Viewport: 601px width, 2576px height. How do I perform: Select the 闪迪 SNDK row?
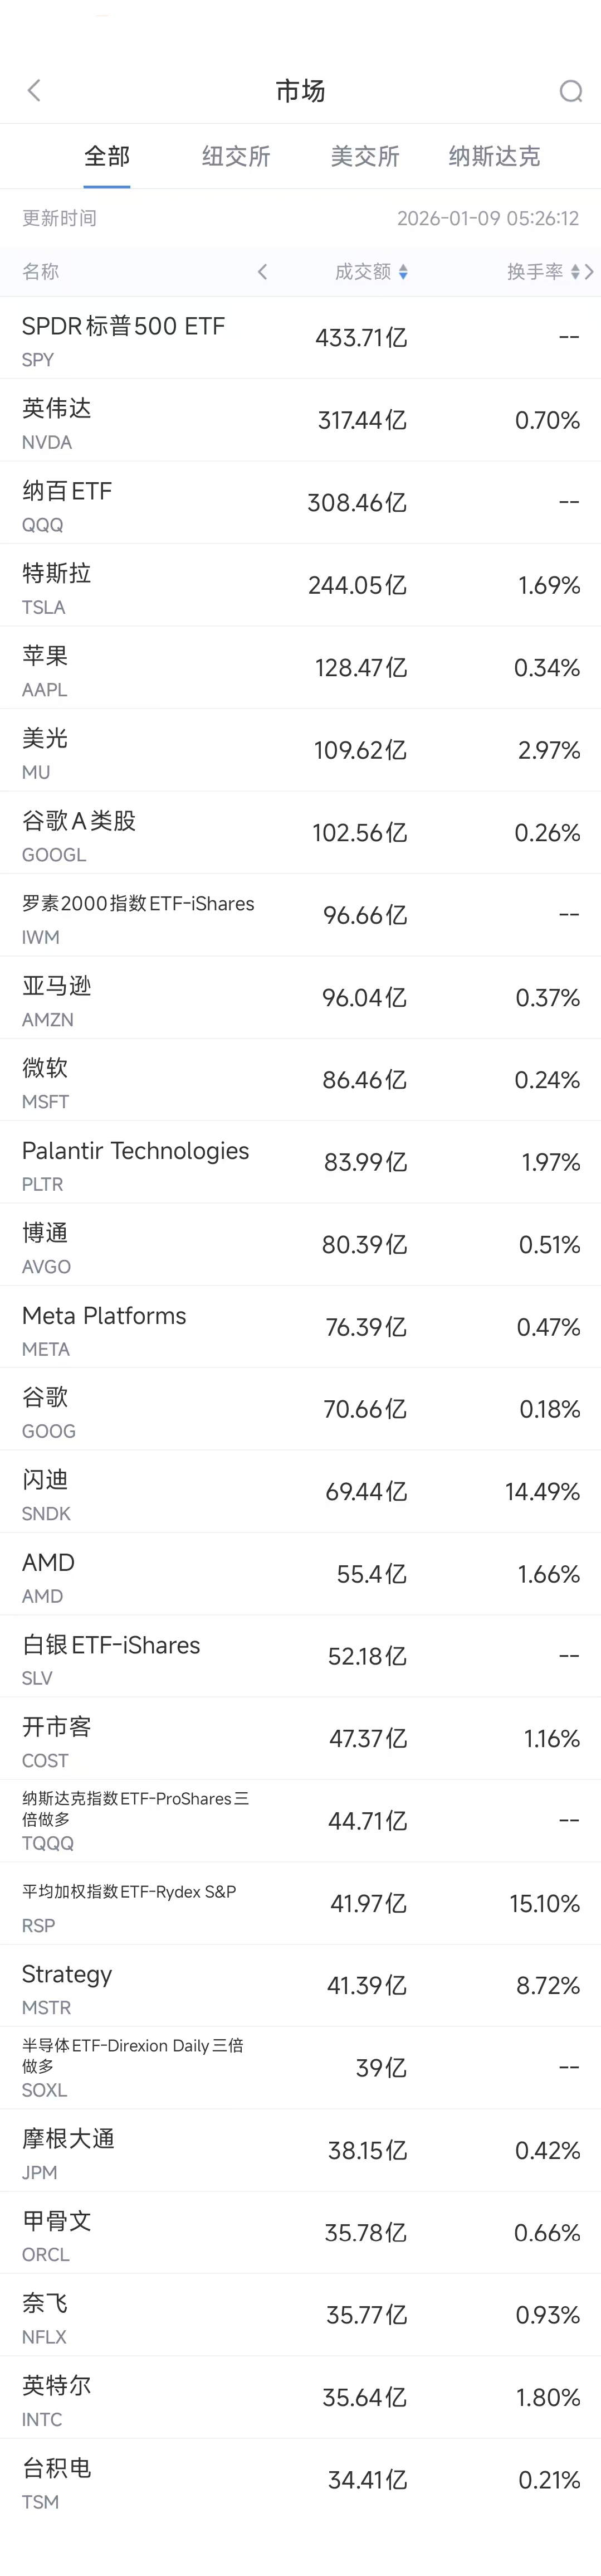click(x=300, y=1492)
